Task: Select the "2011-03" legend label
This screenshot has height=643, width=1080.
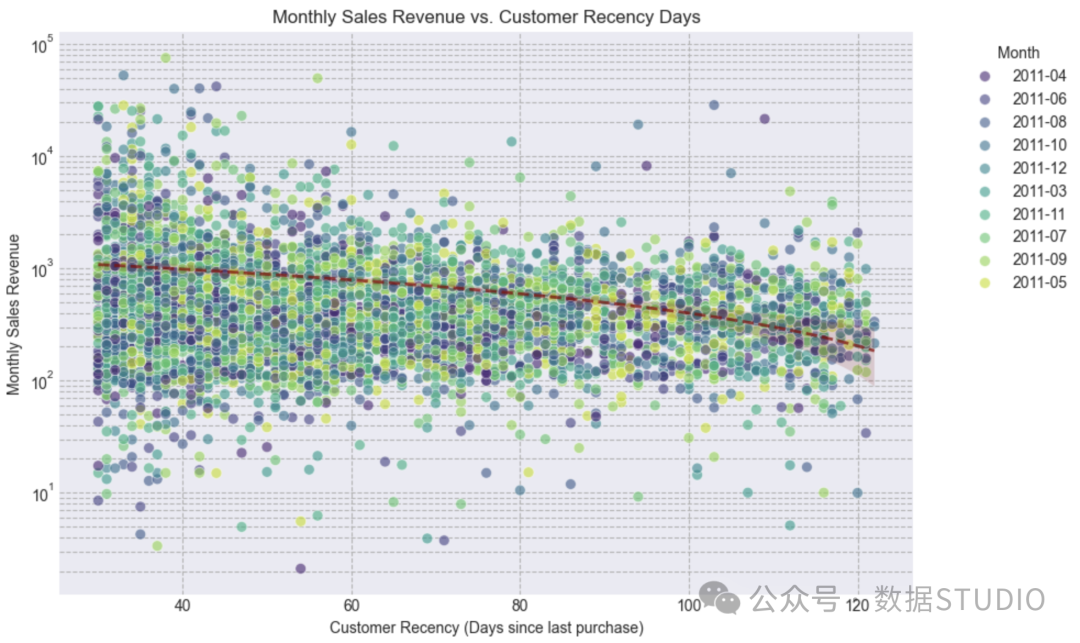Action: 1039,191
